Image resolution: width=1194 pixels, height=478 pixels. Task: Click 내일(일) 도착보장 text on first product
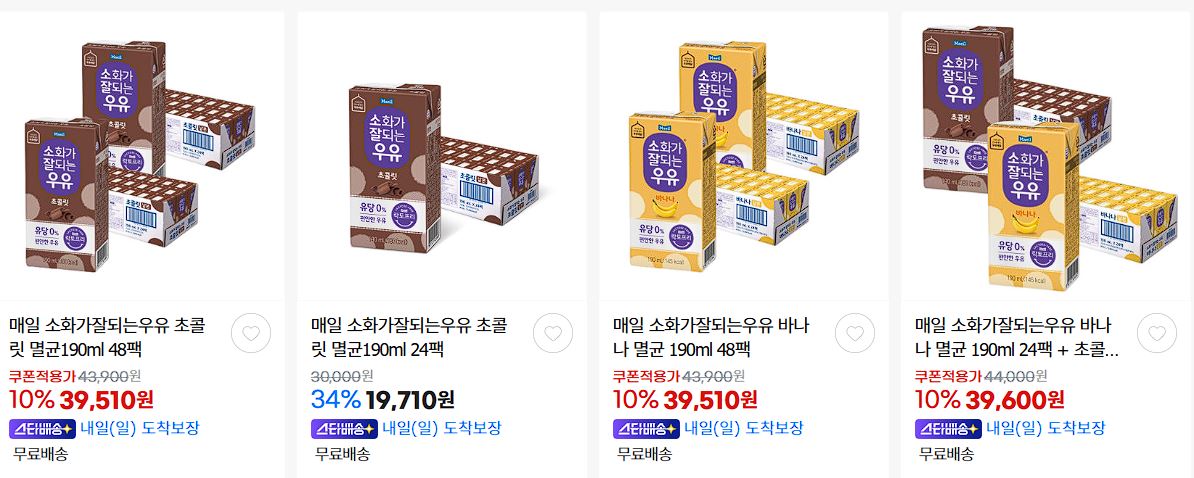(x=139, y=429)
